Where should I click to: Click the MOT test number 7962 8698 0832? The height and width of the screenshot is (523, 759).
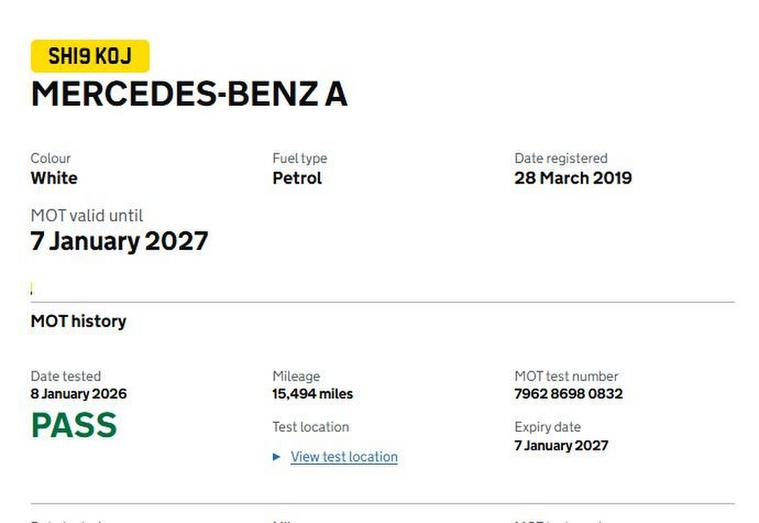(568, 394)
